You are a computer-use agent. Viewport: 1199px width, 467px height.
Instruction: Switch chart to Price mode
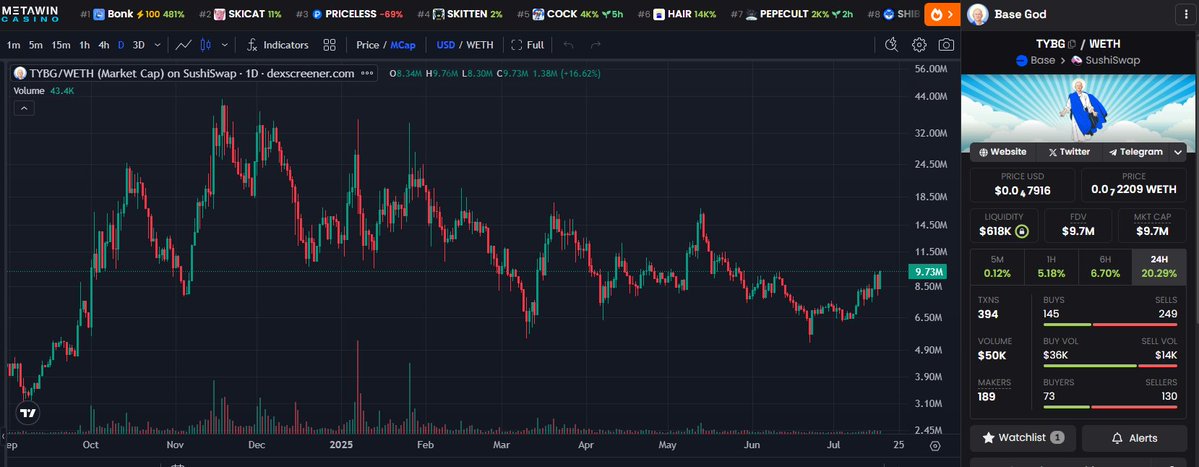click(x=367, y=45)
